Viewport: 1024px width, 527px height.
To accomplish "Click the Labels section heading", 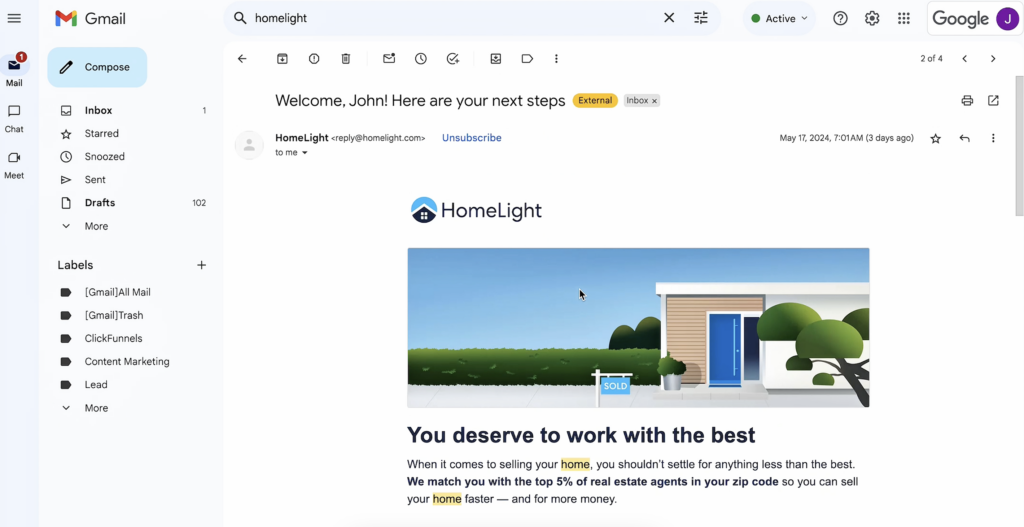I will tap(75, 265).
